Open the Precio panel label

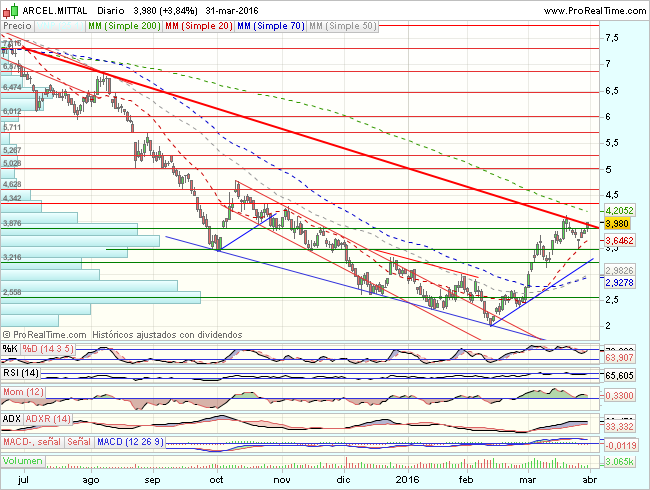(x=18, y=22)
